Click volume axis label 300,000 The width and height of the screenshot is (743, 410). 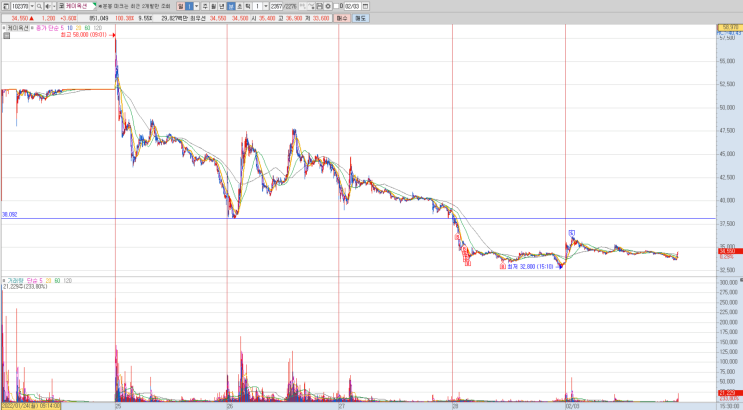click(x=728, y=282)
